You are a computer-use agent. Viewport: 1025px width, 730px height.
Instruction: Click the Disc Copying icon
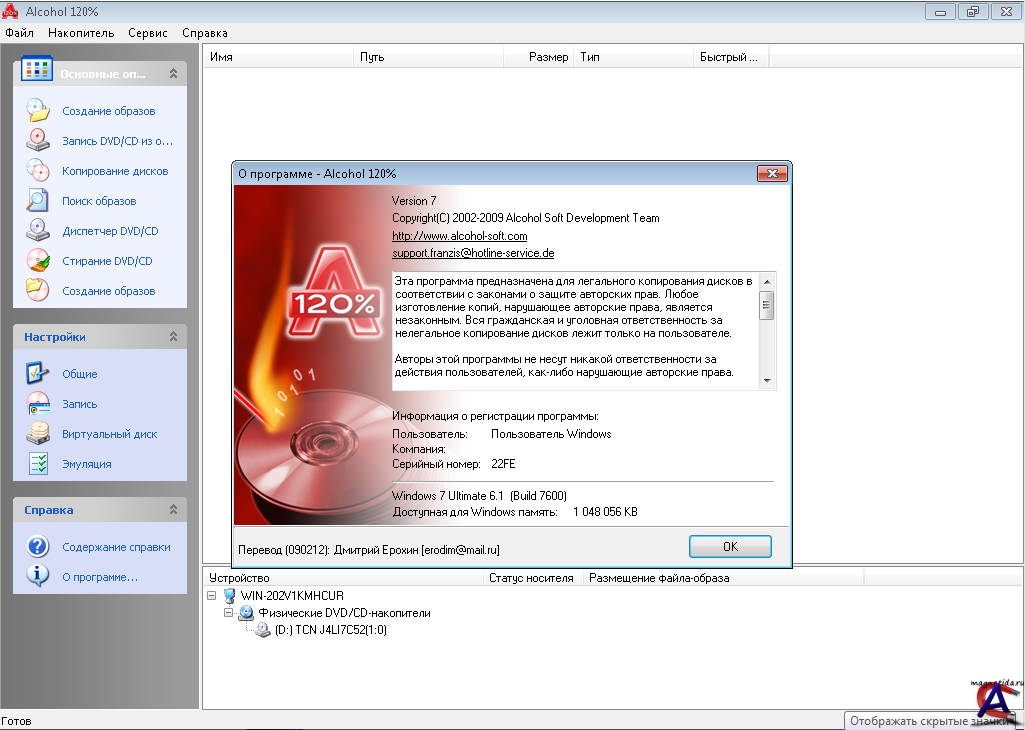37,171
